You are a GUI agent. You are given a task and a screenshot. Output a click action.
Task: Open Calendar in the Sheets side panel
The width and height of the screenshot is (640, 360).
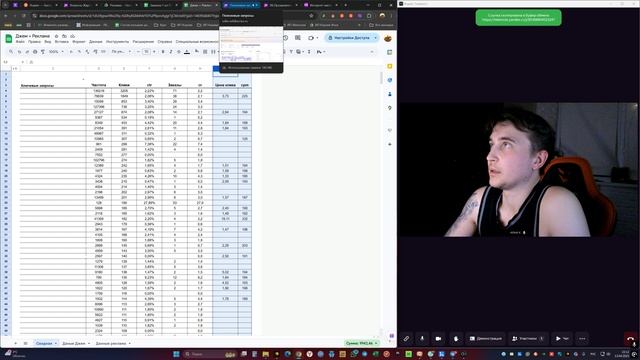click(x=390, y=52)
